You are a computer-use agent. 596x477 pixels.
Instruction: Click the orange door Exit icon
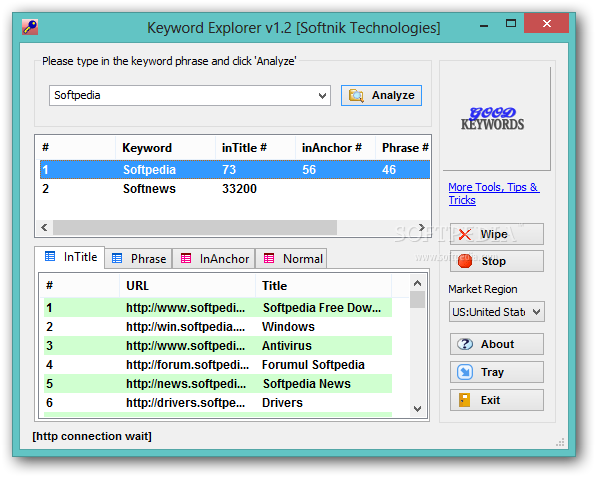[x=464, y=400]
